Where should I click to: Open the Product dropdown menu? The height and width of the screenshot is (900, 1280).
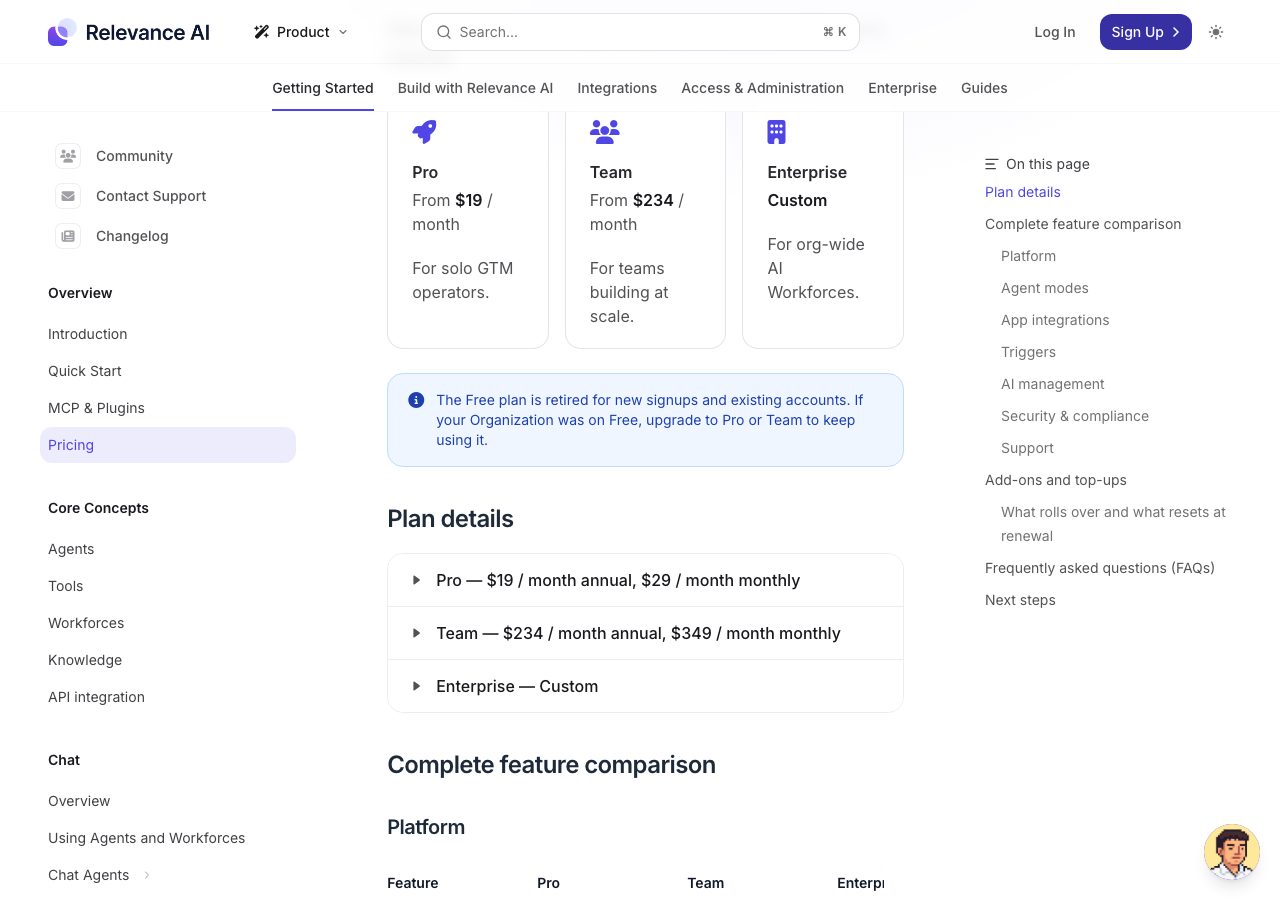click(301, 32)
